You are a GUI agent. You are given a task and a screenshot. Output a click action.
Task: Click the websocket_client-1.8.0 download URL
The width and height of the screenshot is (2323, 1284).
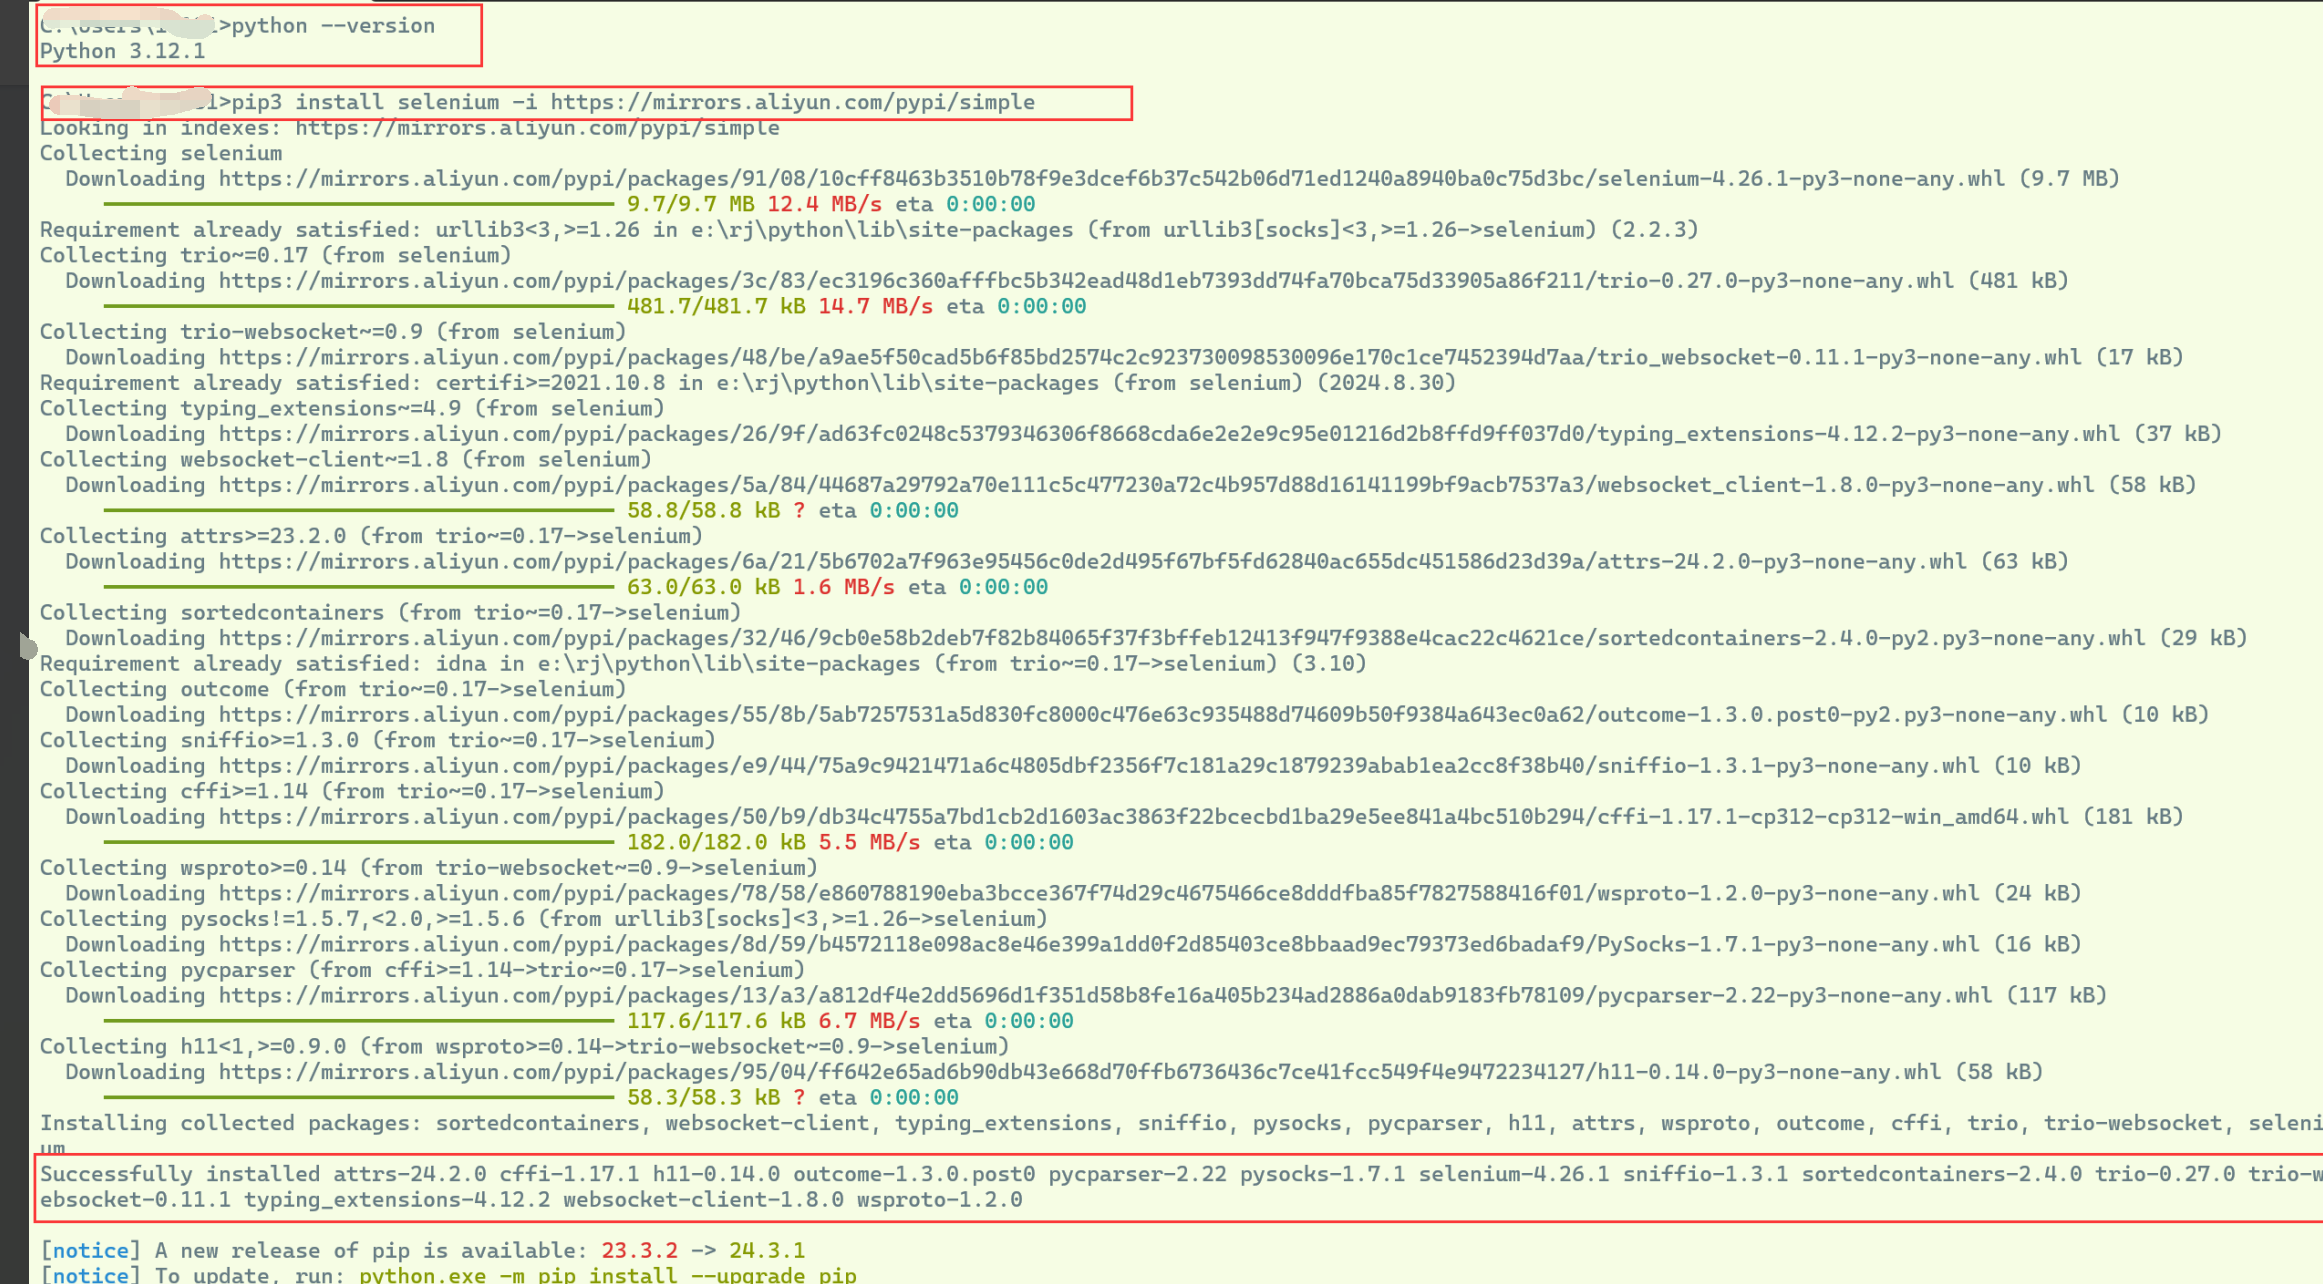(1156, 485)
